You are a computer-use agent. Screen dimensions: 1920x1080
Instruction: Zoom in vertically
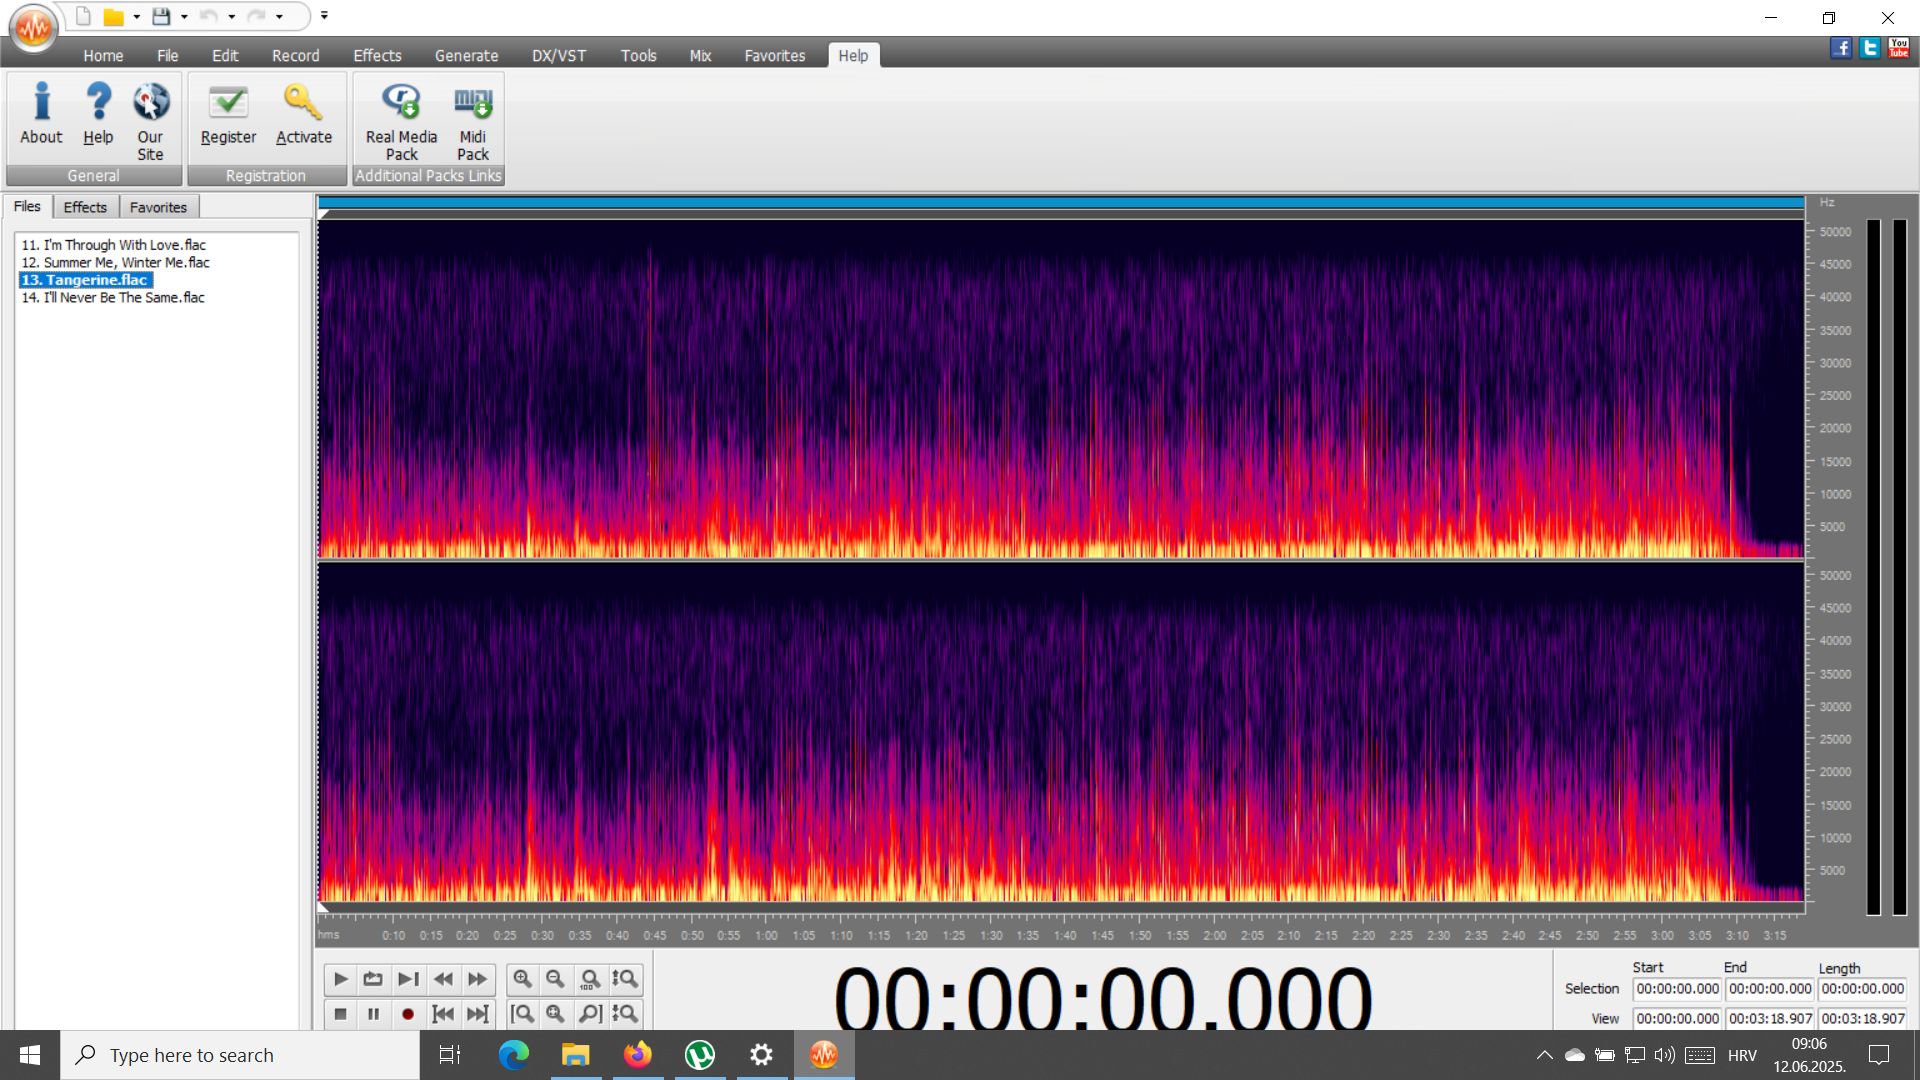[x=625, y=979]
